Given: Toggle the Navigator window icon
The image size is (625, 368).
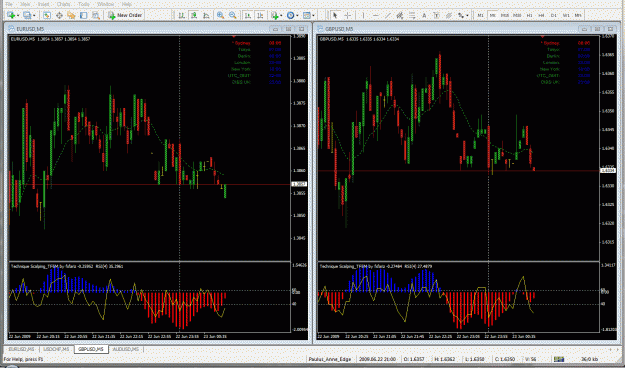Looking at the screenshot, I should click(71, 15).
